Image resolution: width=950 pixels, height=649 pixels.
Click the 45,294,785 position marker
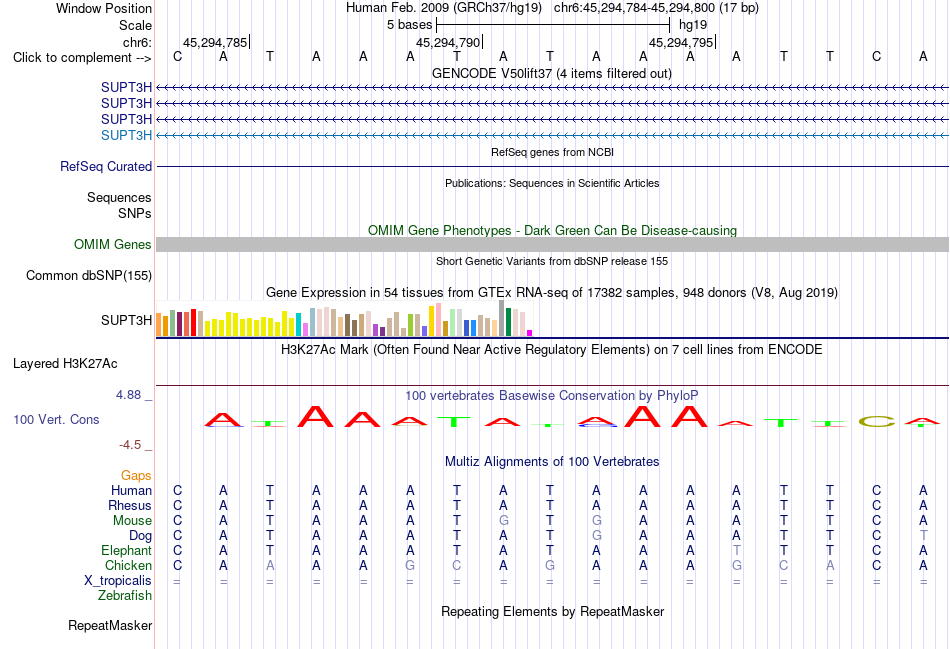point(216,42)
